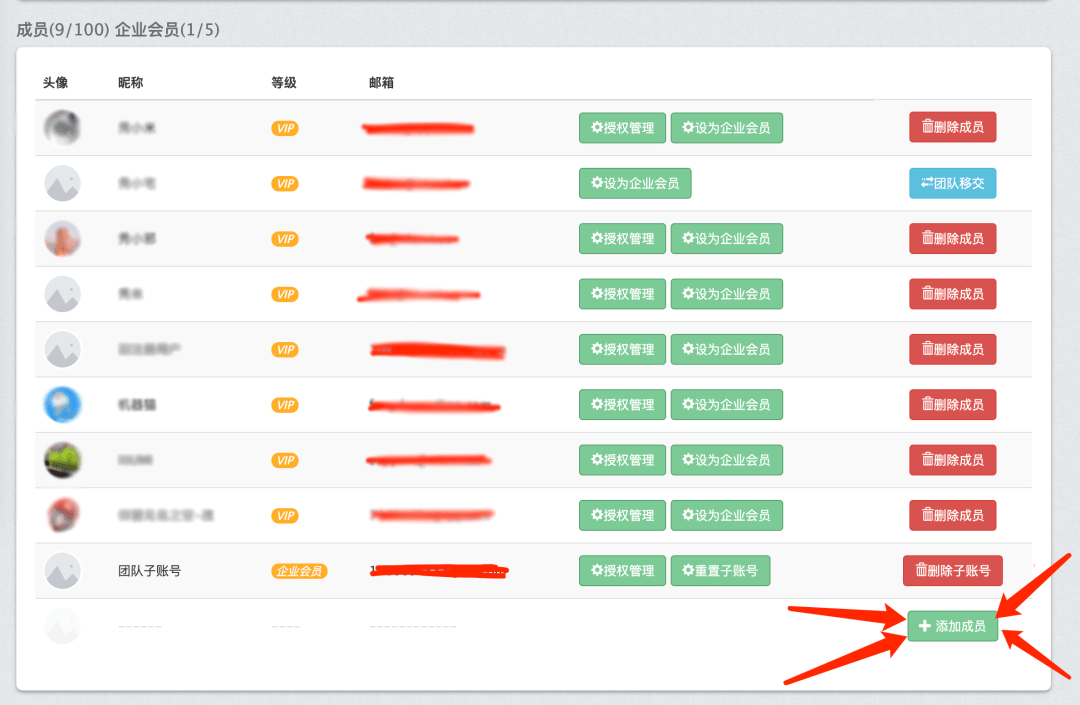Click the green landscape avatar thumbnail

pyautogui.click(x=62, y=460)
